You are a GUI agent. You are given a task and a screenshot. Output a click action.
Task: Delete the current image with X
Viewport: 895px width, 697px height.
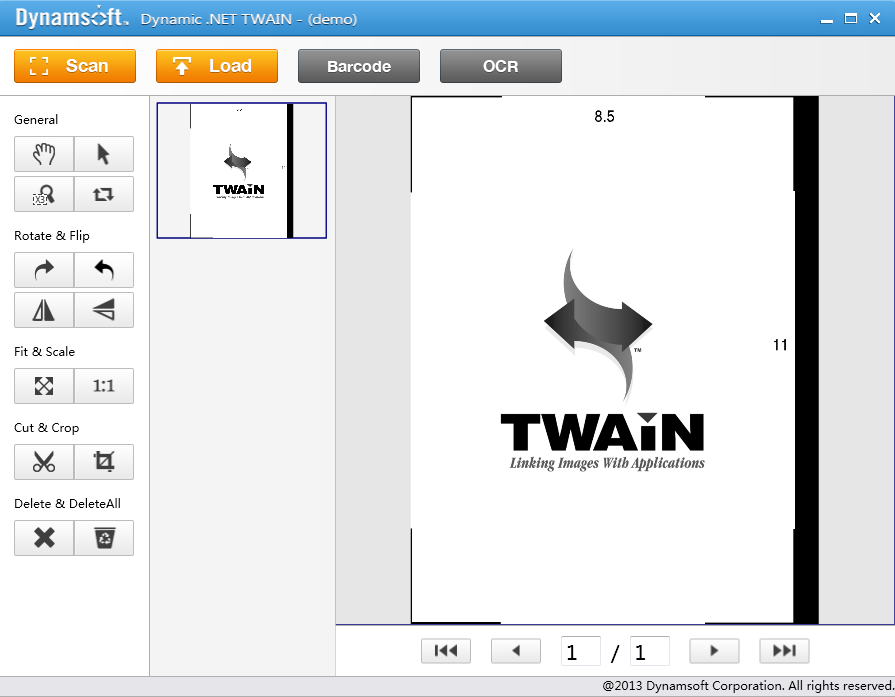[44, 538]
